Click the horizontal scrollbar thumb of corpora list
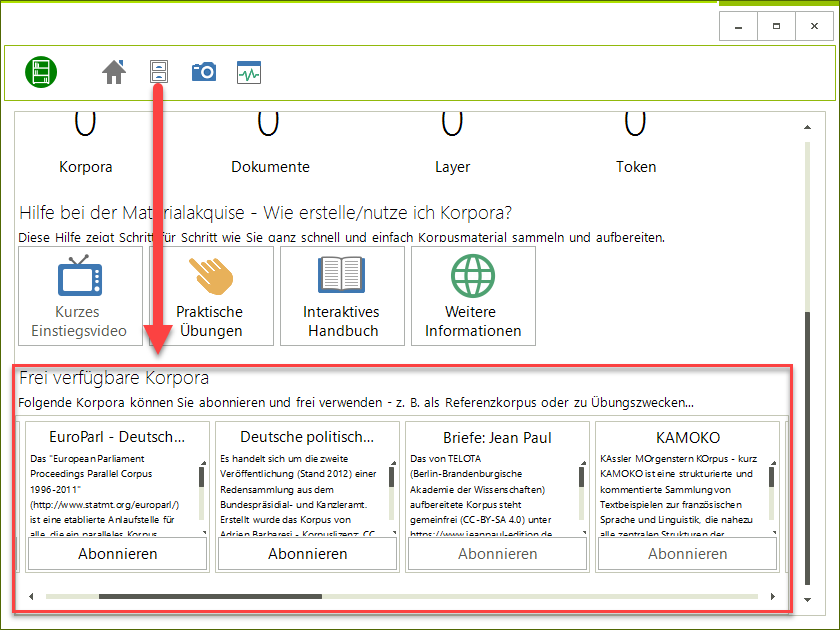This screenshot has width=840, height=630. (210, 597)
